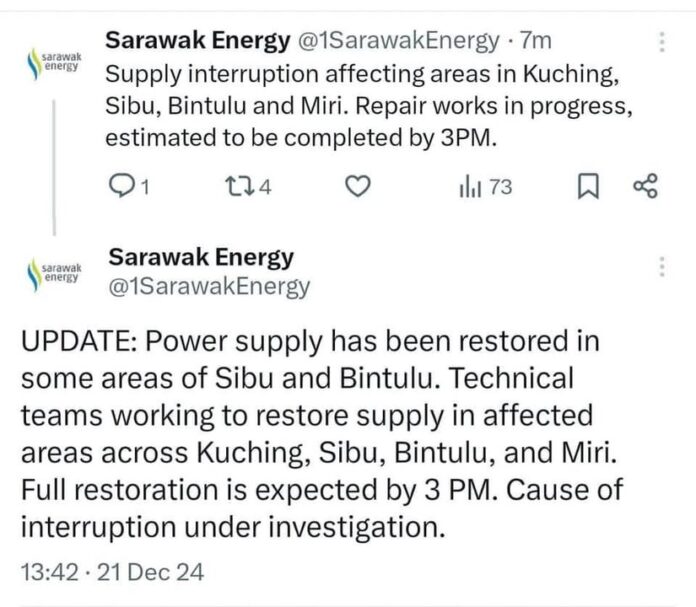696x607 pixels.
Task: Open the more options menu on the first tweet
Action: pos(661,41)
